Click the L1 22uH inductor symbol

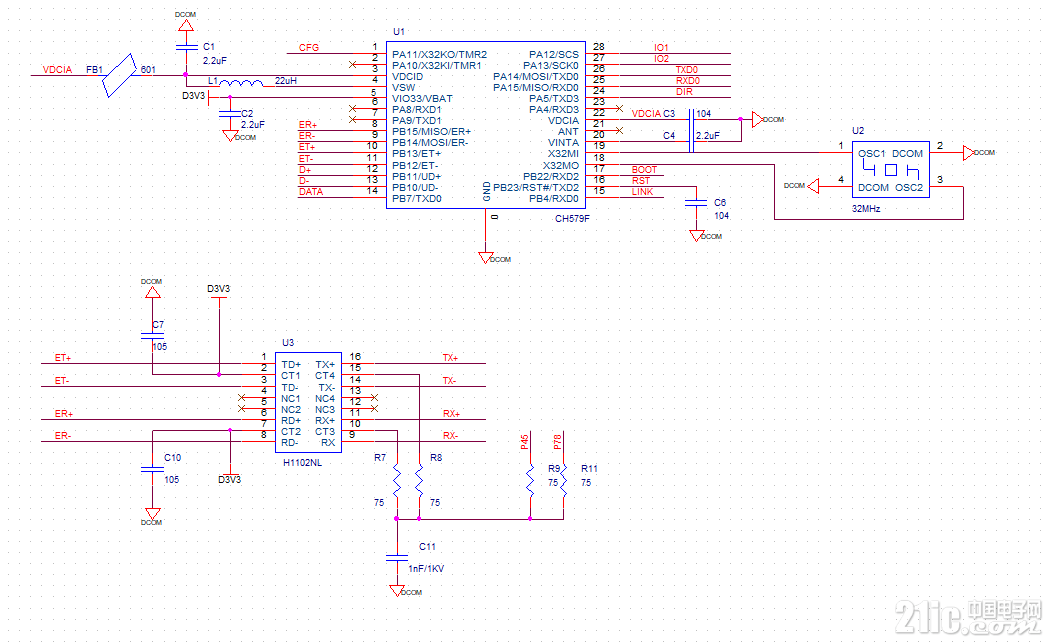(x=241, y=83)
